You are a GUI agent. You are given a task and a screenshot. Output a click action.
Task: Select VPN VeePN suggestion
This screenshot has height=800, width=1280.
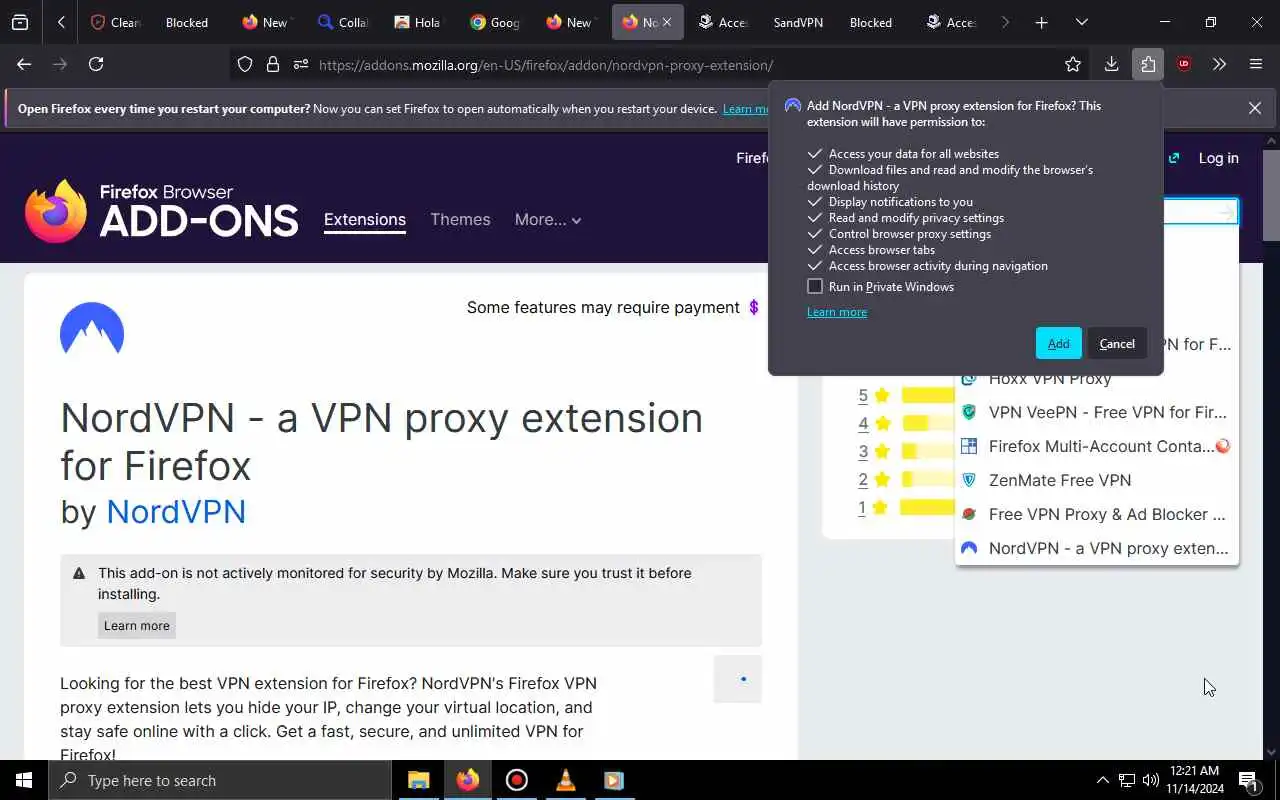[1097, 412]
